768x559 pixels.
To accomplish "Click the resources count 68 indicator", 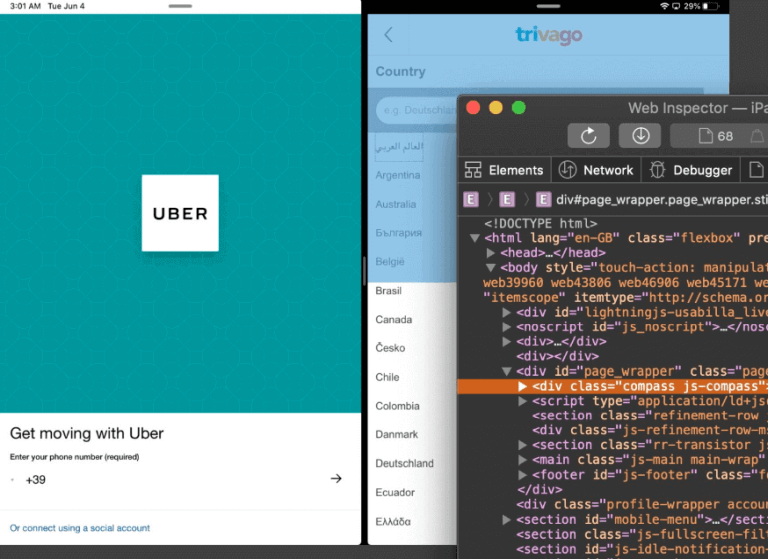I will [716, 136].
